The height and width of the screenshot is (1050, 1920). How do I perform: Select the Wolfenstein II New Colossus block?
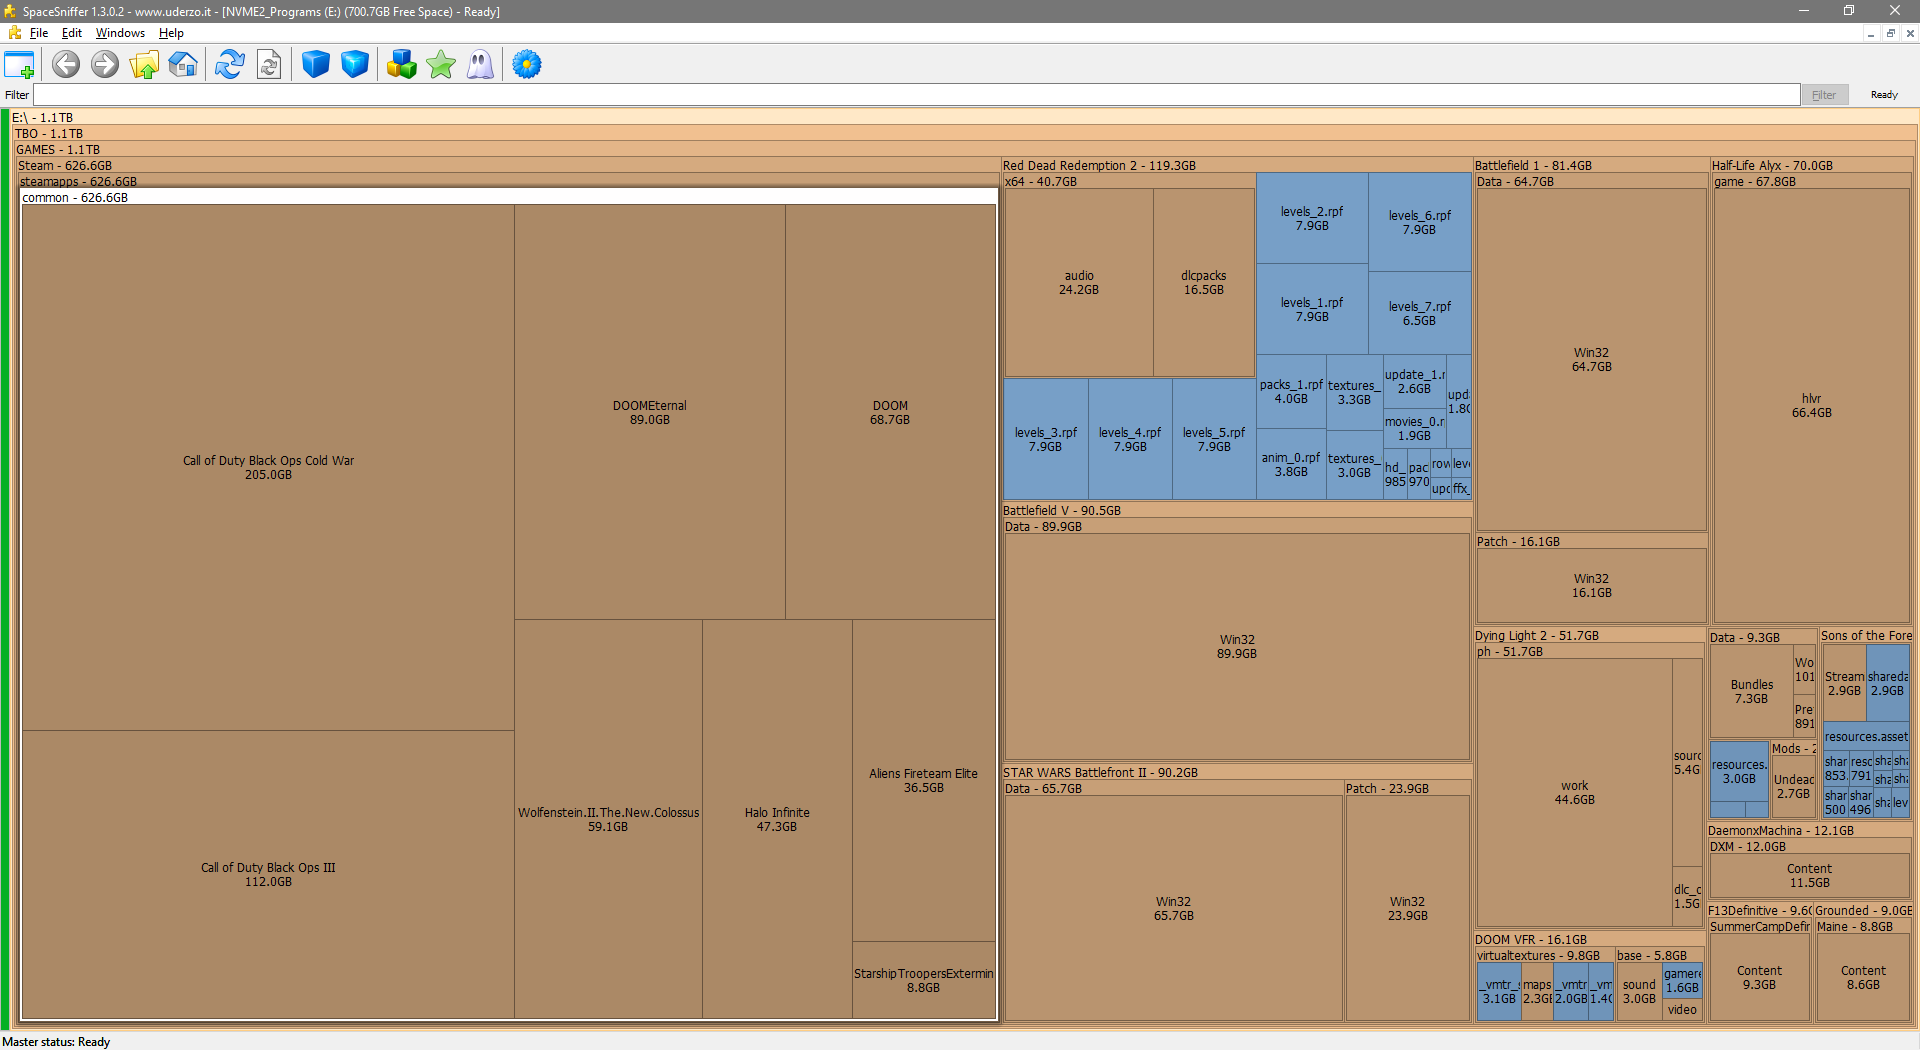click(x=608, y=819)
